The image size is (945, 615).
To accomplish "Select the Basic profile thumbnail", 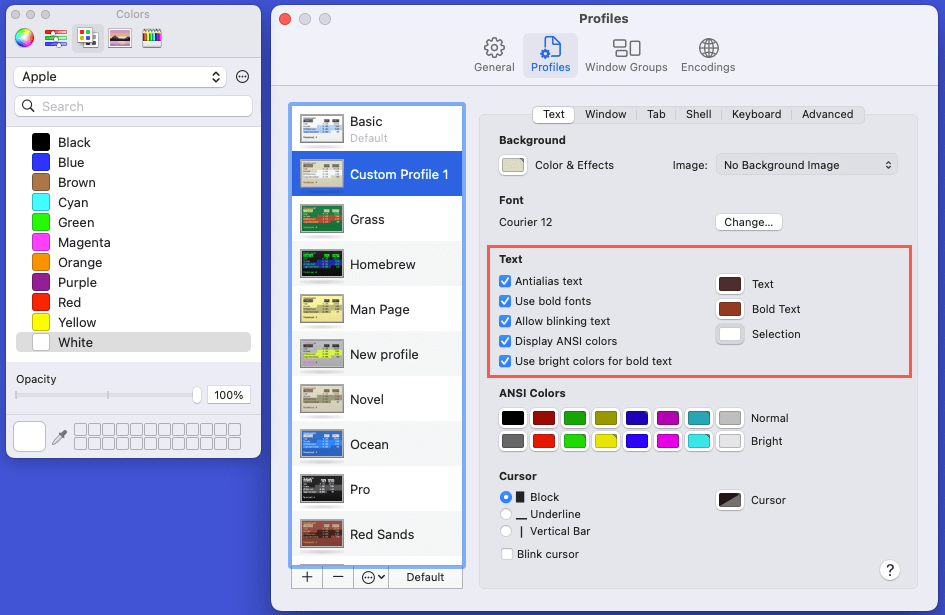I will (x=322, y=129).
